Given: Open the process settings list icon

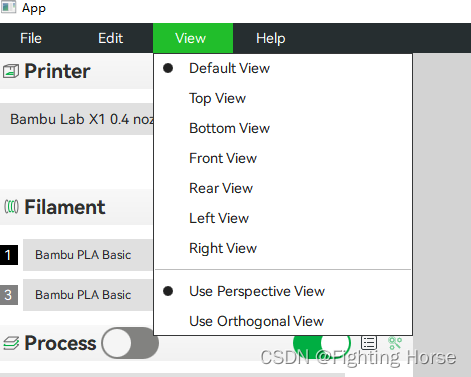Looking at the screenshot, I should [x=369, y=342].
